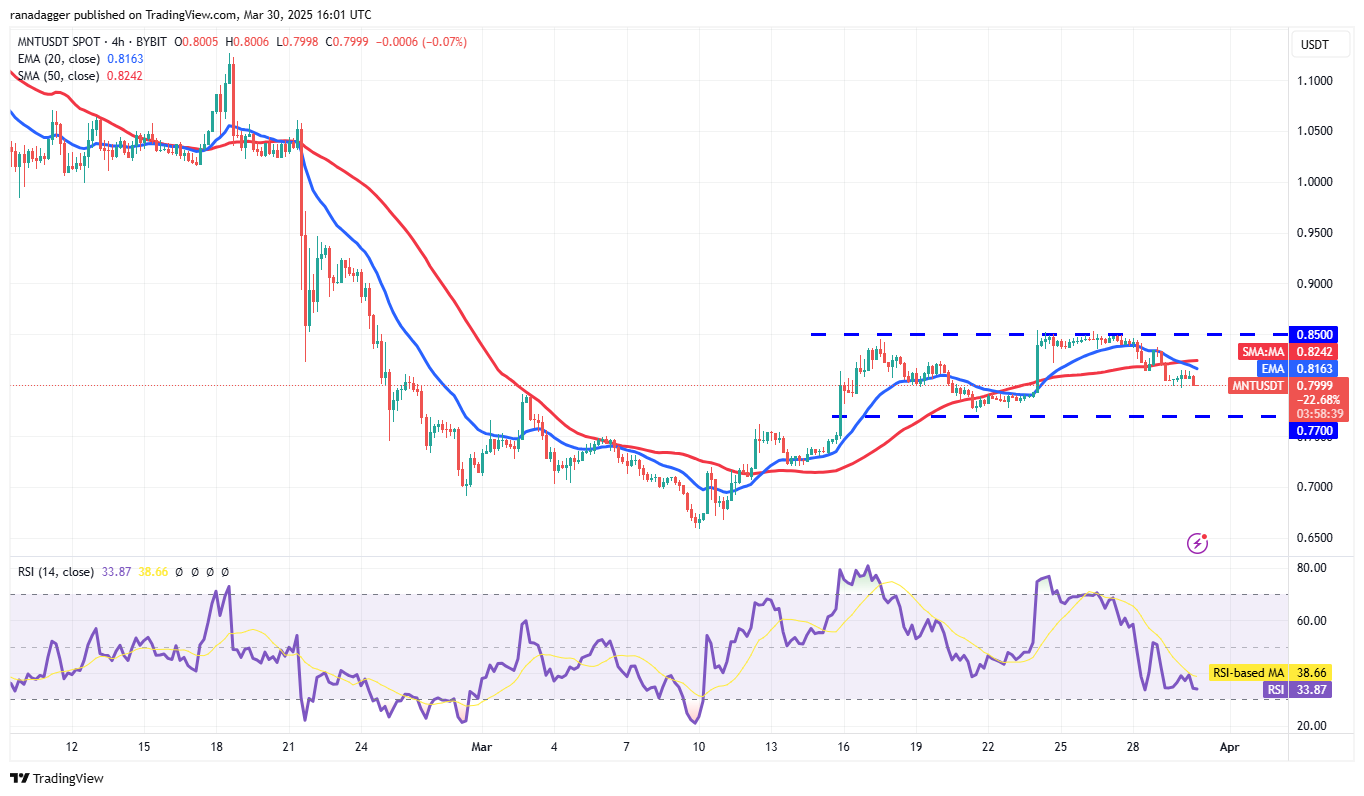The width and height of the screenshot is (1364, 796).
Task: Click the USDT currency label on price axis
Action: click(1313, 44)
